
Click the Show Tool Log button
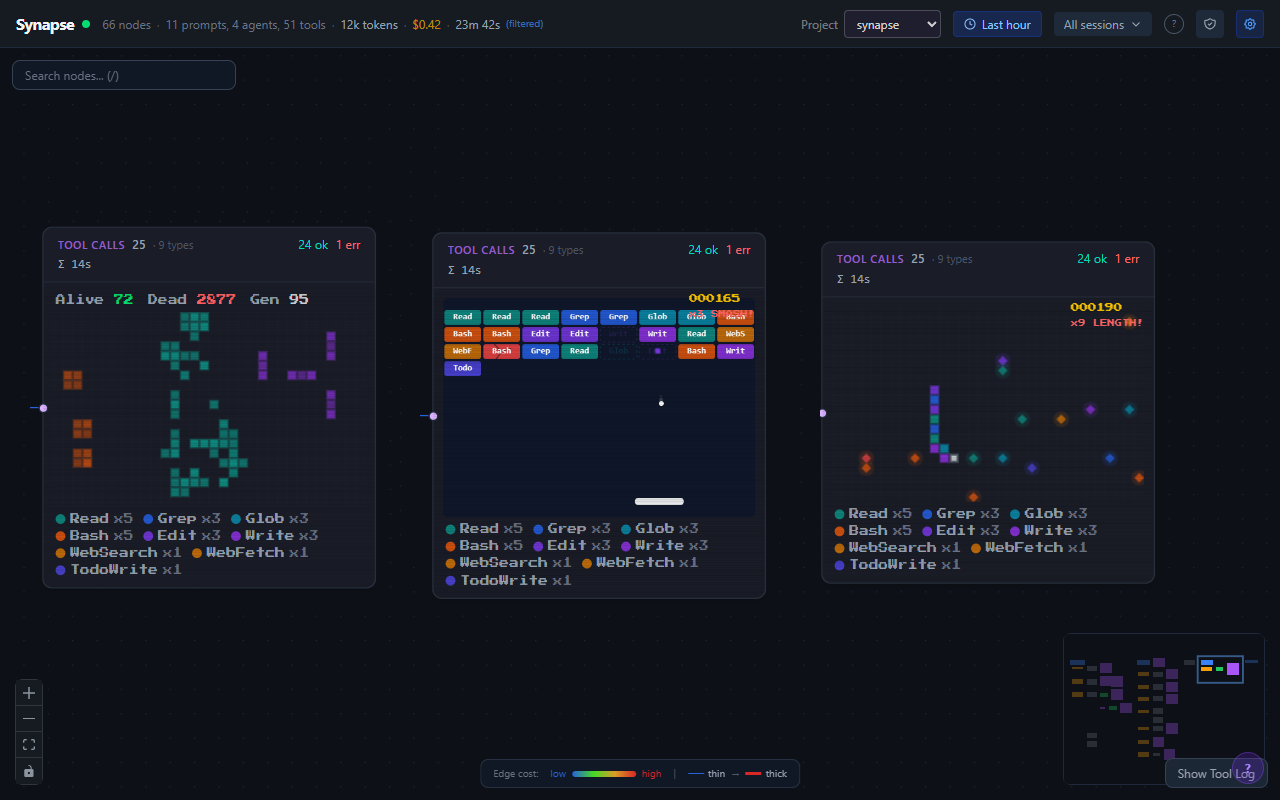click(x=1216, y=772)
